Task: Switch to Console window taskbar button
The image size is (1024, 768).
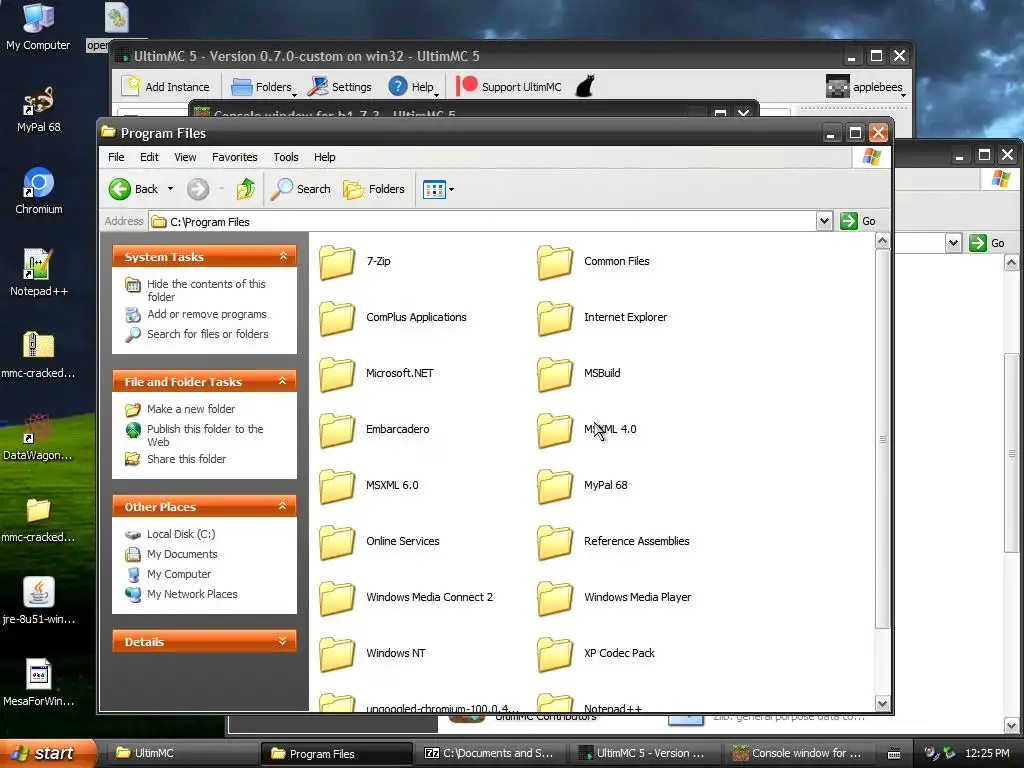Action: pos(797,754)
